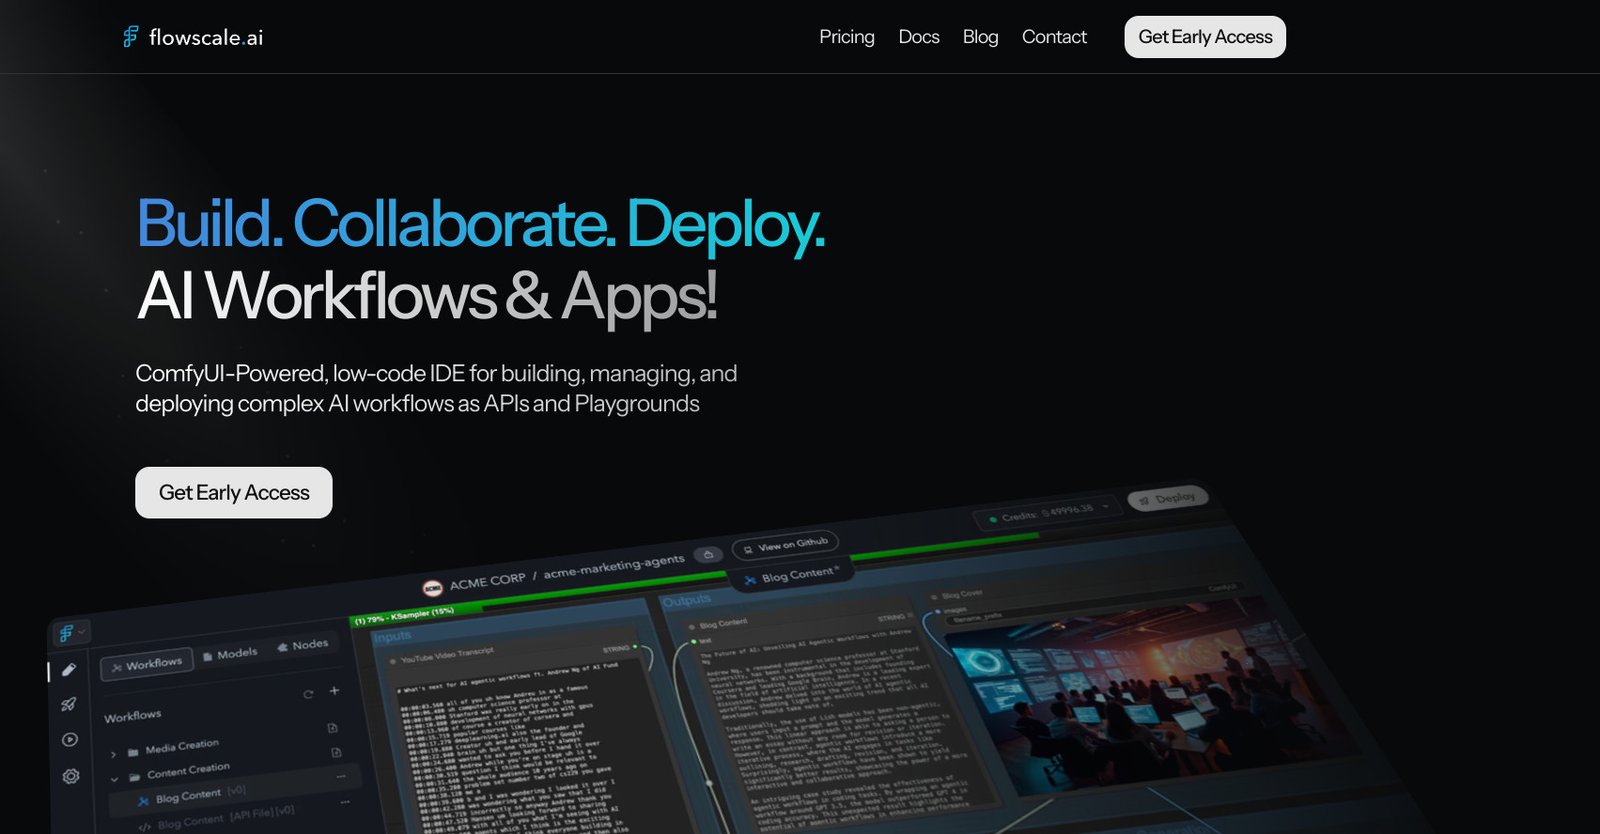Click the View on Github button

[x=785, y=545]
